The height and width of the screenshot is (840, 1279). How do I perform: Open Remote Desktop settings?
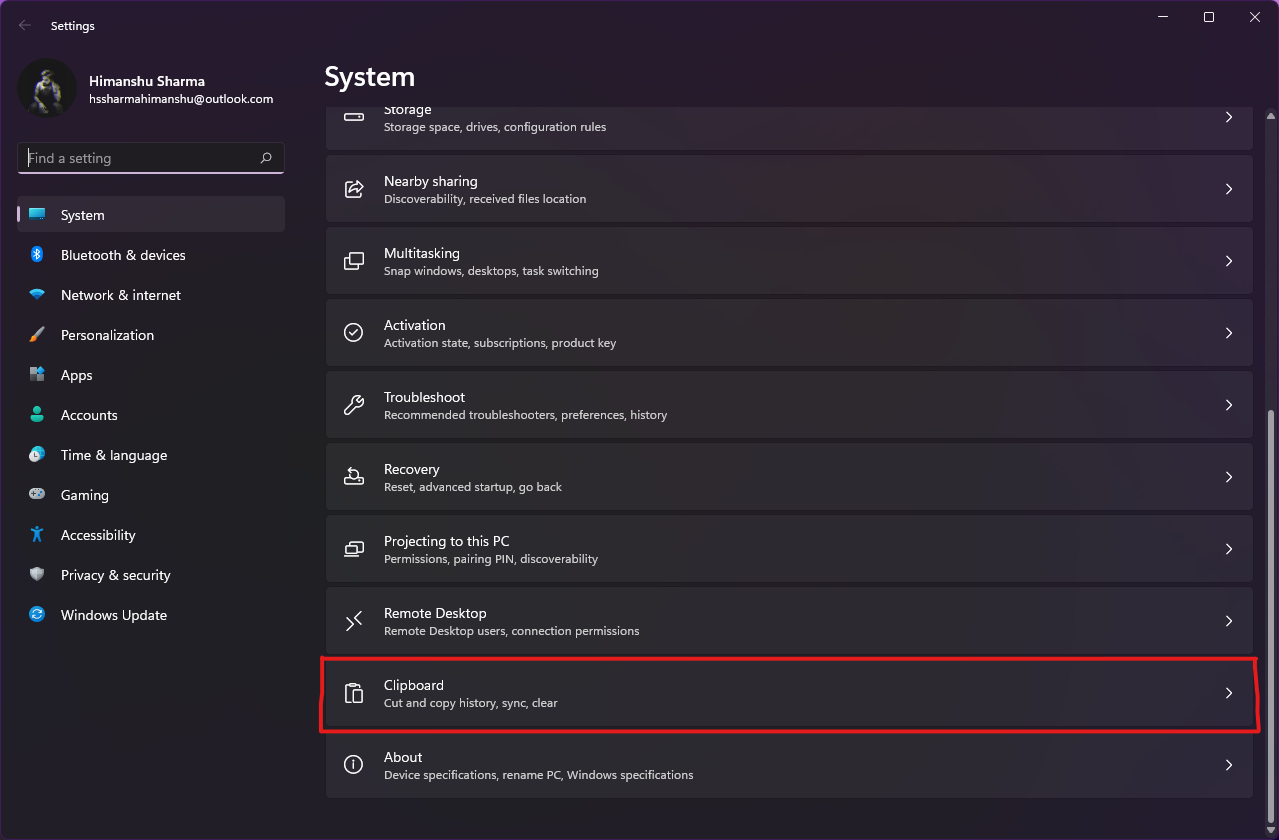coord(789,621)
